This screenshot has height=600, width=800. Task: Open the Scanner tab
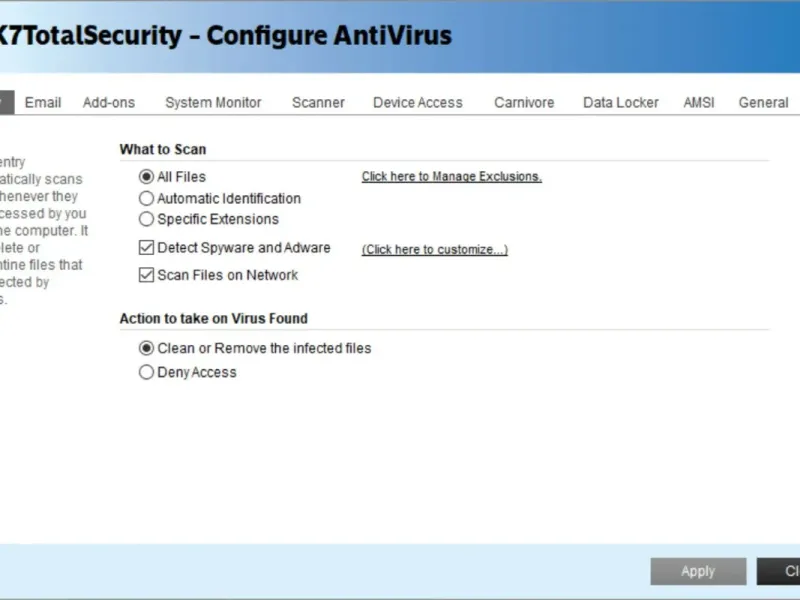pos(318,103)
